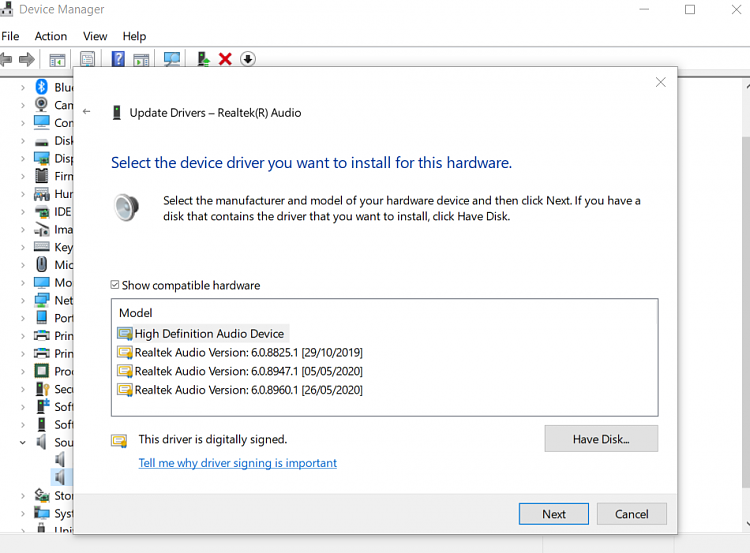Image resolution: width=750 pixels, height=553 pixels.
Task: Open the show/hide console tree toolbar icon
Action: point(57,60)
